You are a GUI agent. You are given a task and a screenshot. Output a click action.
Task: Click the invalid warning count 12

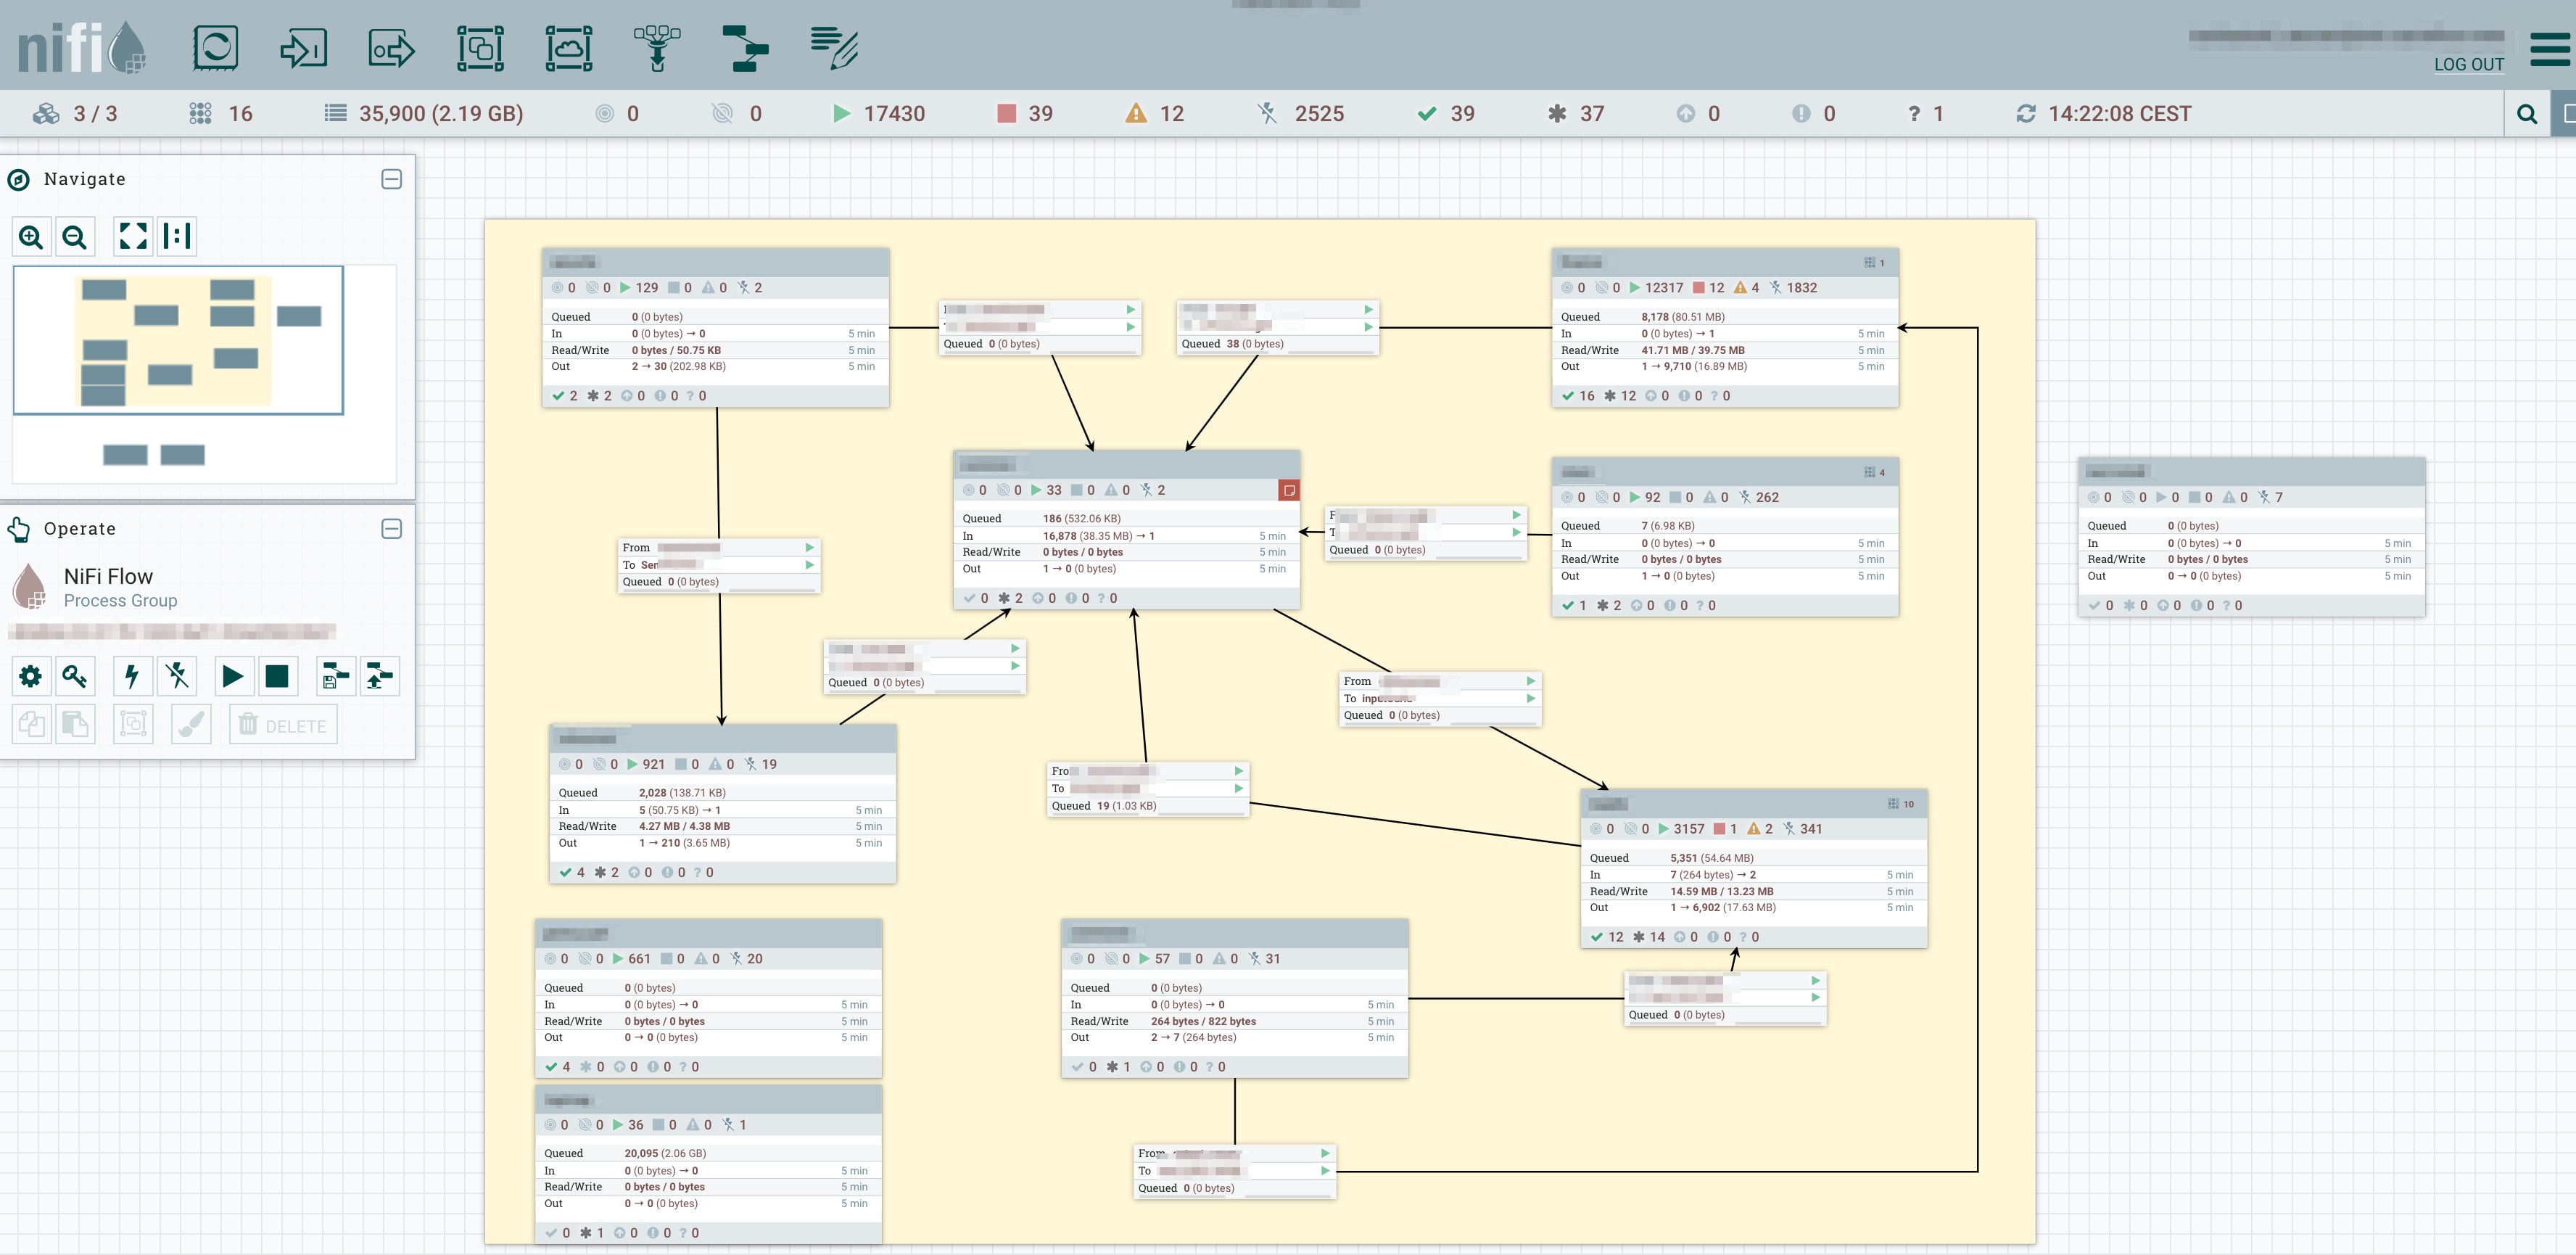1155,114
